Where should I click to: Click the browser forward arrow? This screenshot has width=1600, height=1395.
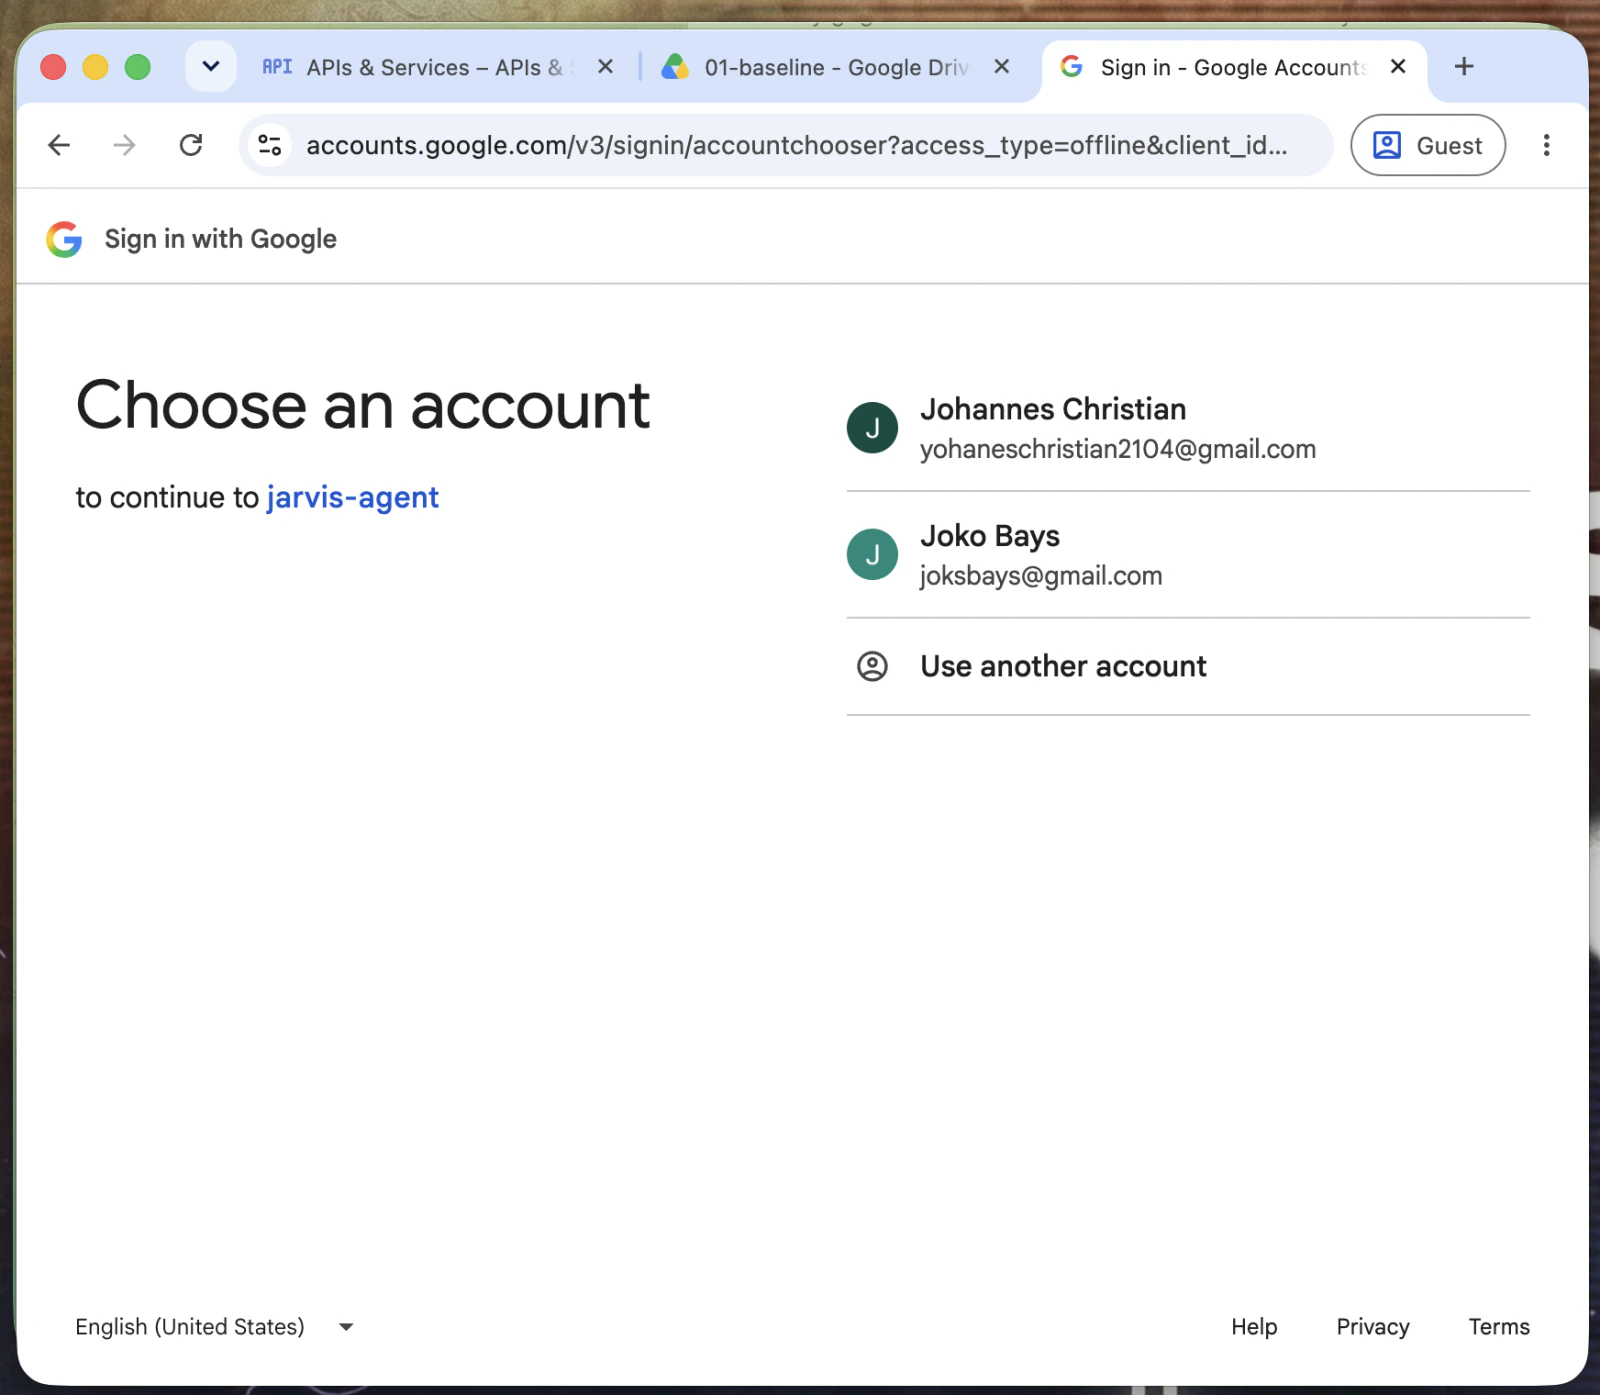pyautogui.click(x=124, y=146)
